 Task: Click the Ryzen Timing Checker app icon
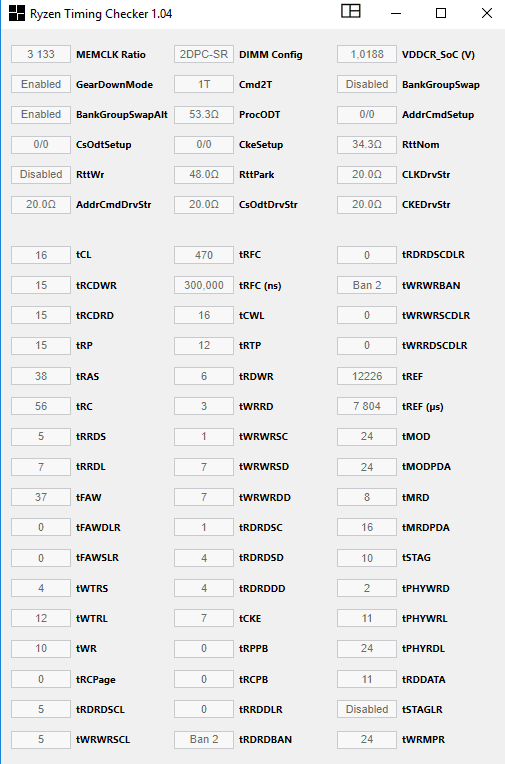17,13
